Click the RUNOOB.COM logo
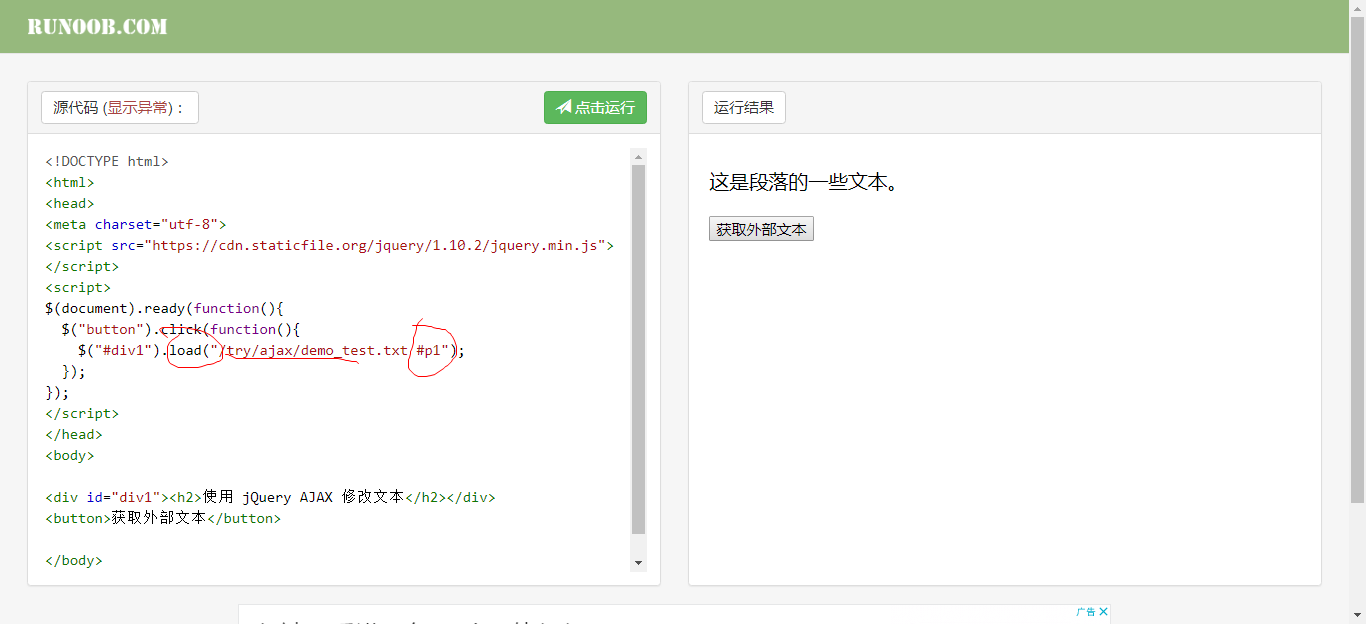This screenshot has height=624, width=1366. pyautogui.click(x=97, y=27)
